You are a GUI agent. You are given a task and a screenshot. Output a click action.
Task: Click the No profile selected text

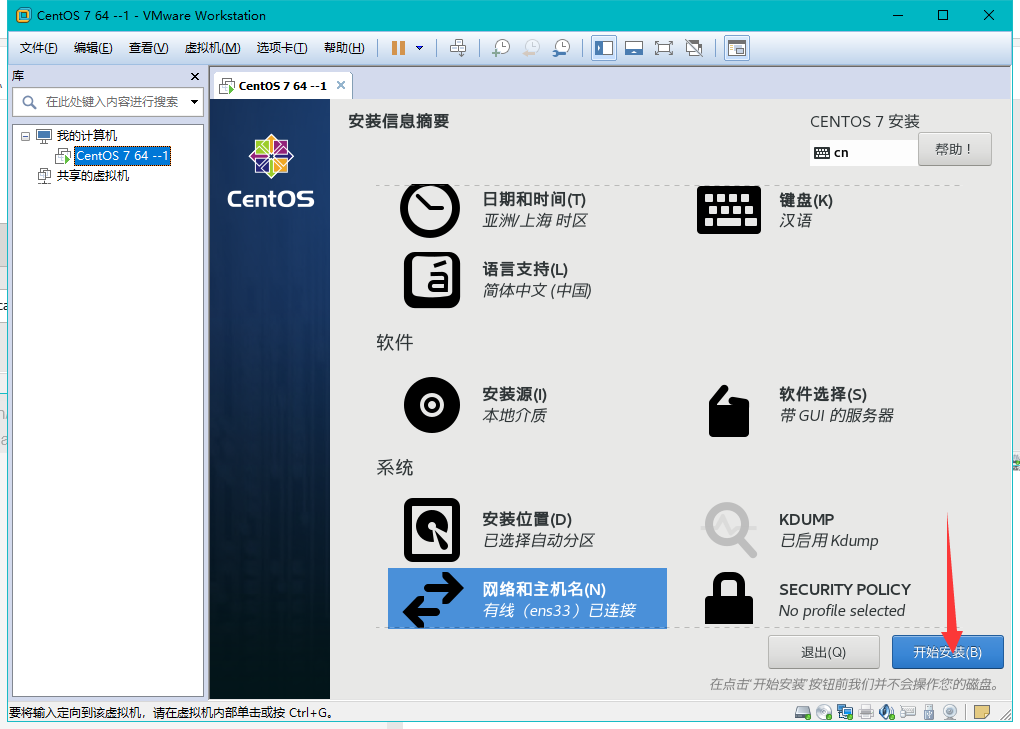(x=842, y=611)
